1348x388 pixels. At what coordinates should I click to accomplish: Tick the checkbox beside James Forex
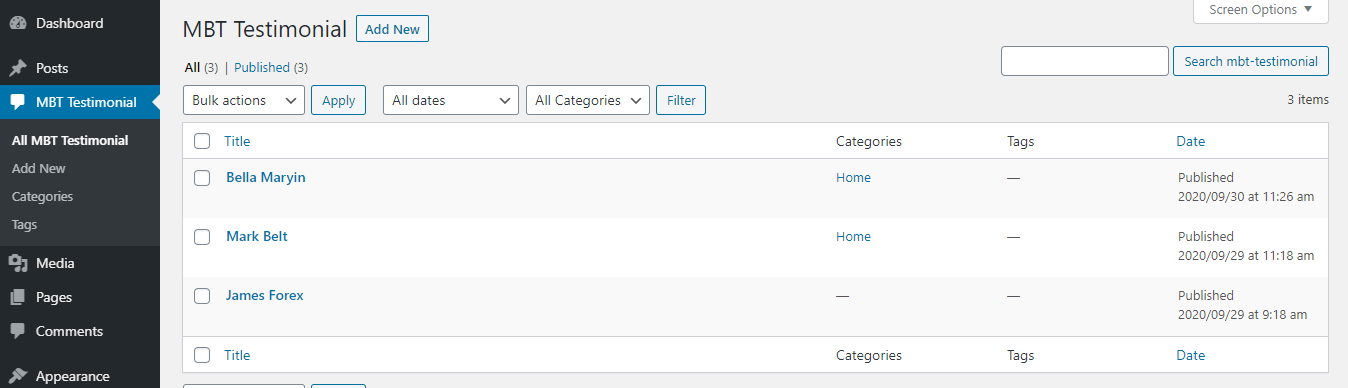(x=202, y=296)
